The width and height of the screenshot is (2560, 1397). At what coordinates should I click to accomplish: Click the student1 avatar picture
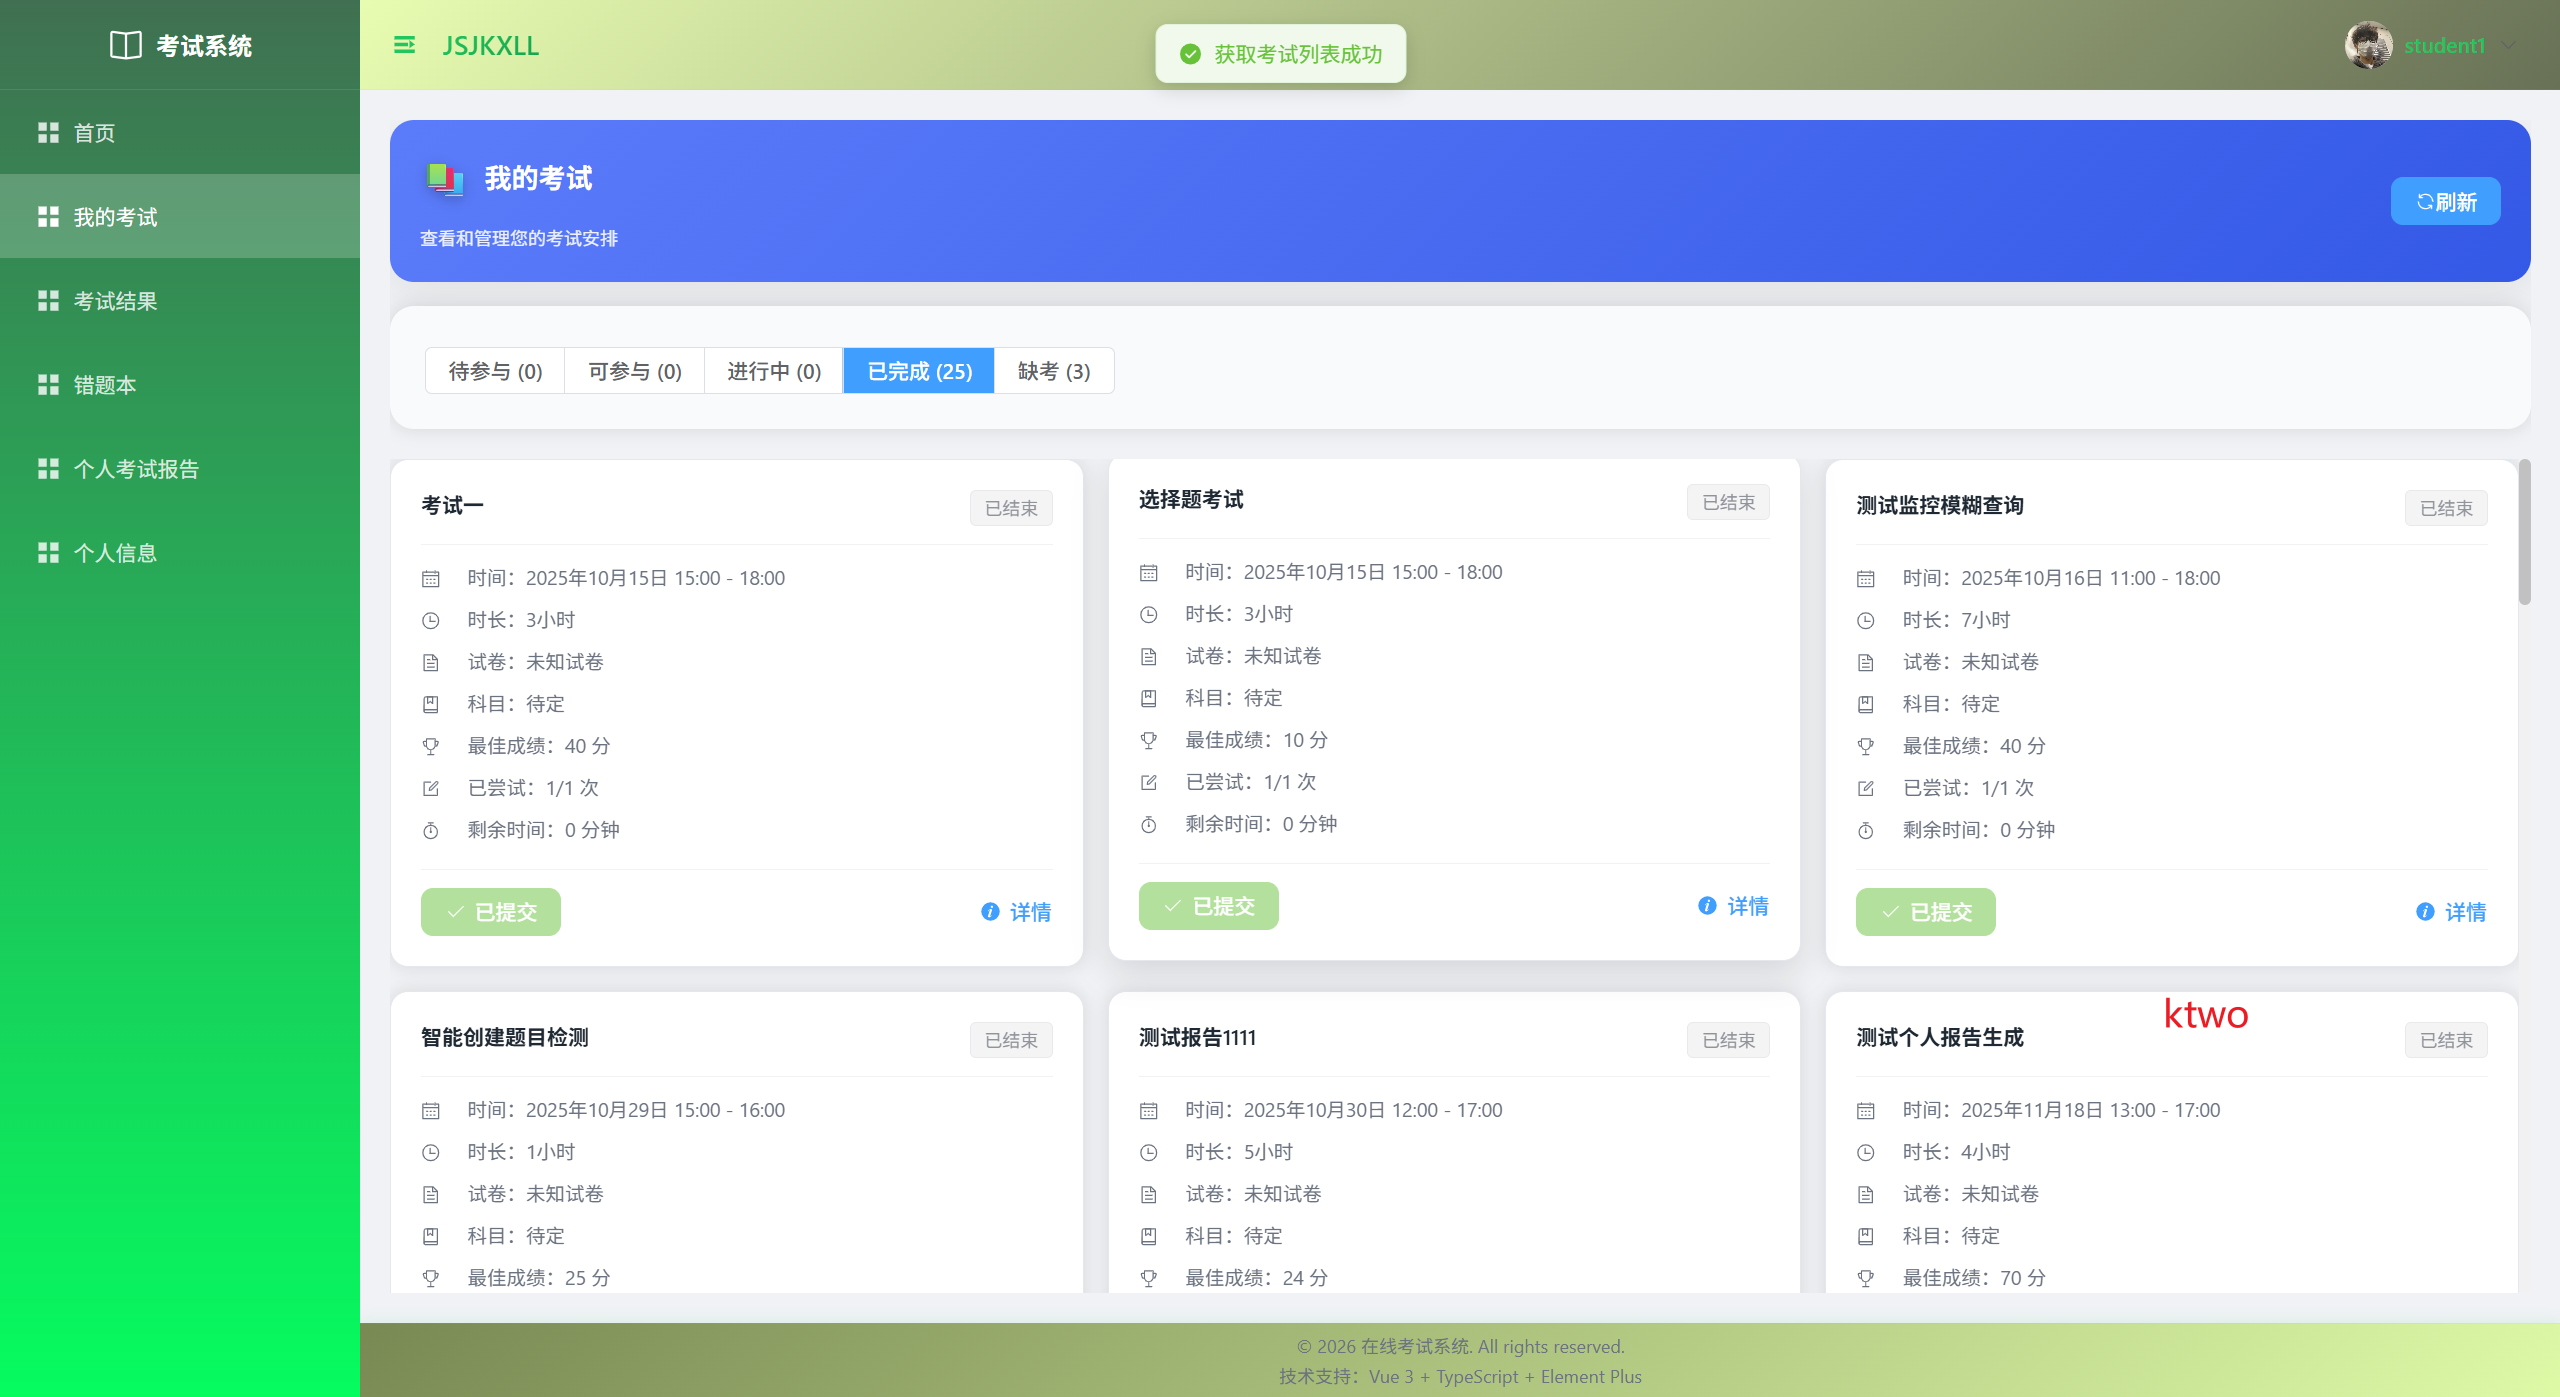point(2367,45)
